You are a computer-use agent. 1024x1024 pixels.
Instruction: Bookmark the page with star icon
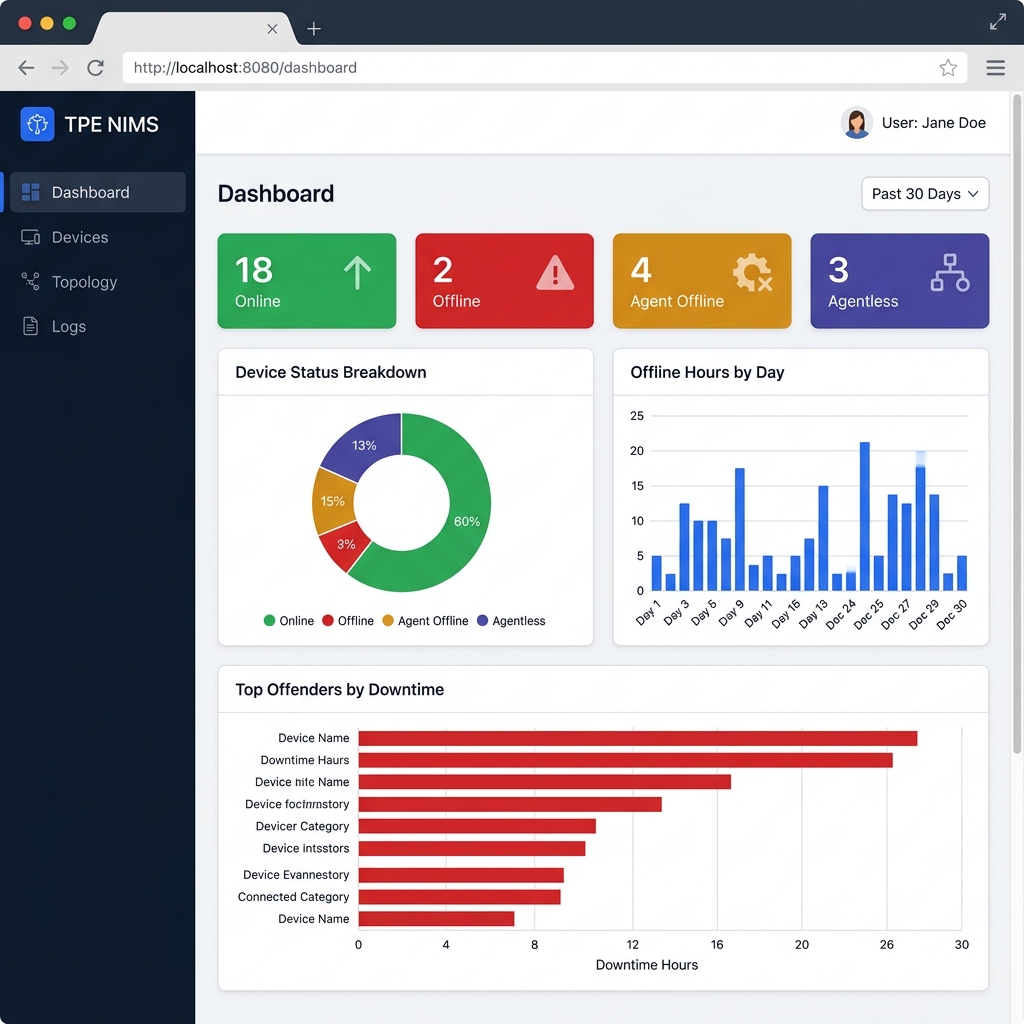948,67
